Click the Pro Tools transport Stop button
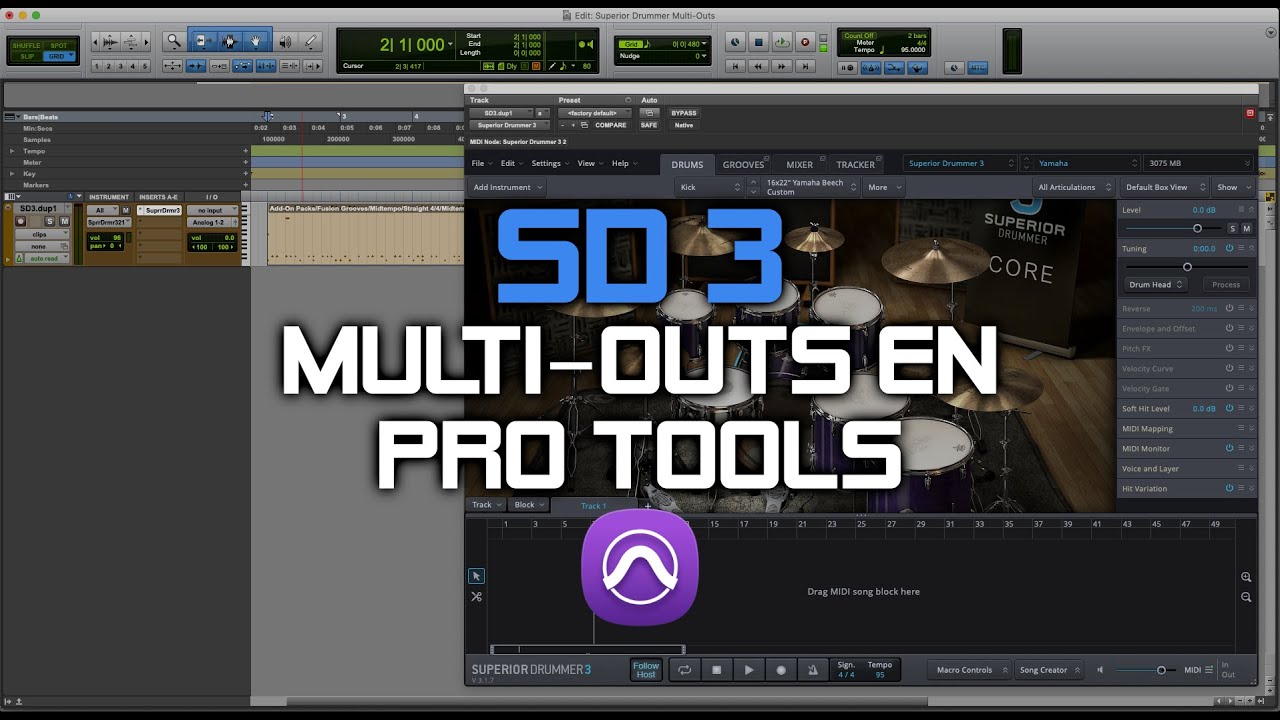Image resolution: width=1280 pixels, height=720 pixels. coord(758,42)
